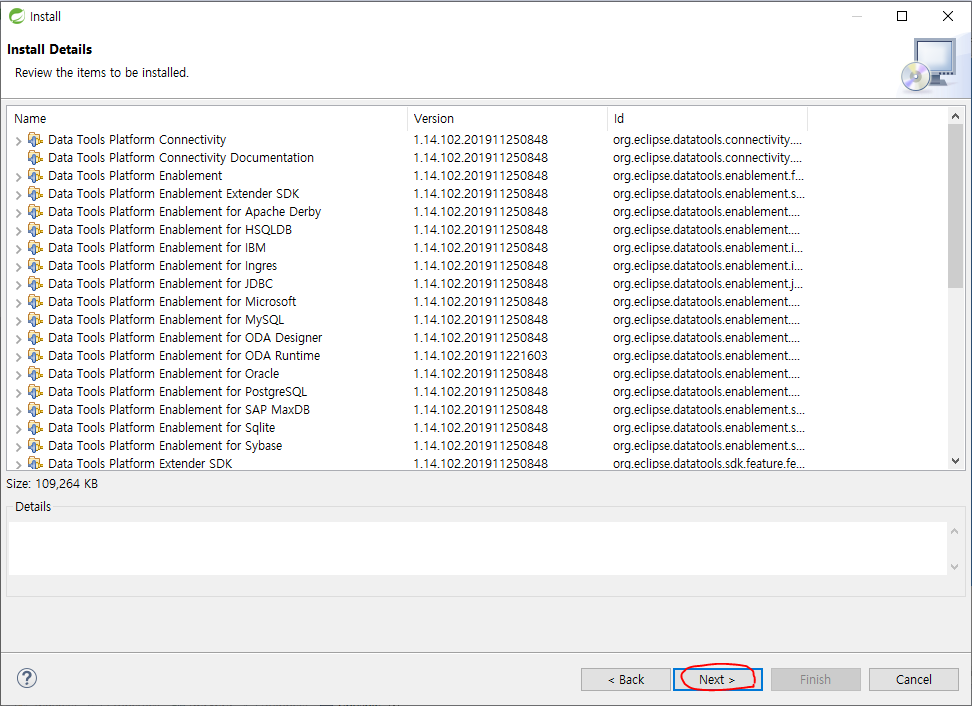
Task: Click feature icon of Enablement for PostgreSQL
Action: point(35,391)
